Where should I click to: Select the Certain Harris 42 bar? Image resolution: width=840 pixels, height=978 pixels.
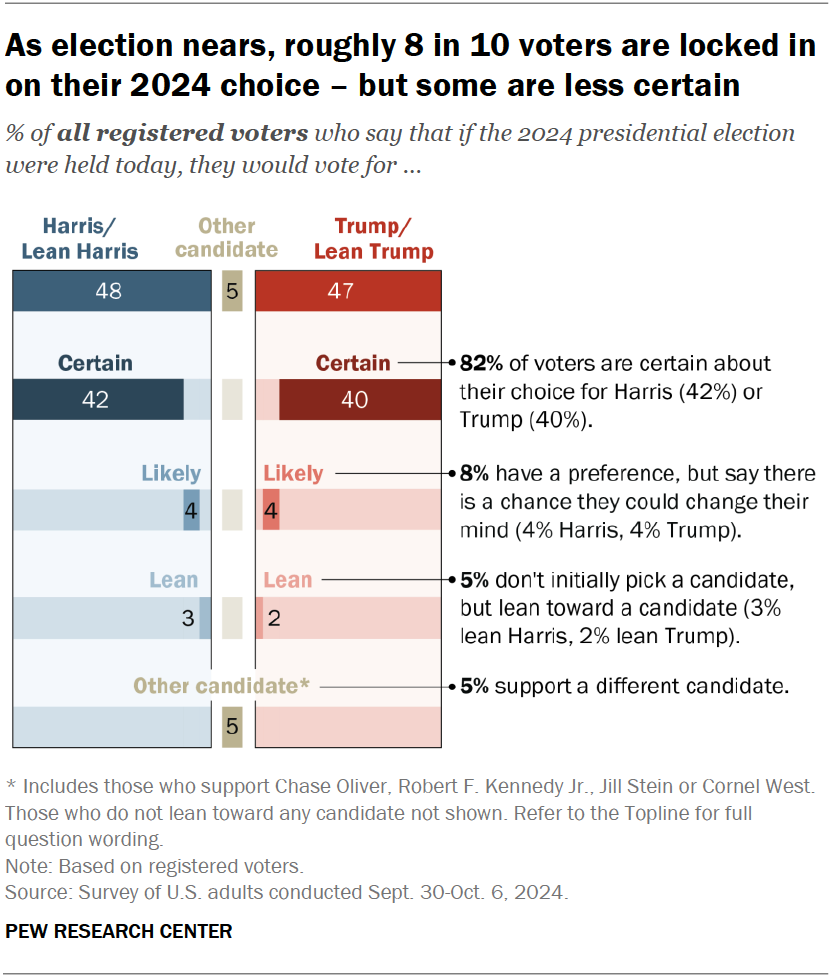(97, 400)
